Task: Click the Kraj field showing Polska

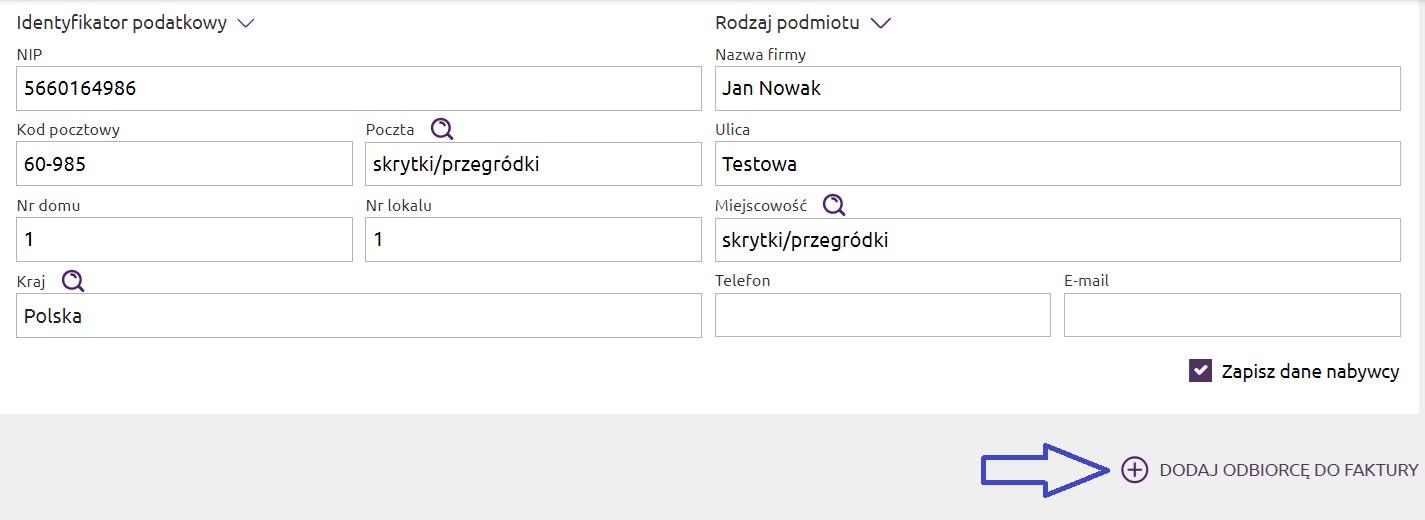Action: 359,316
